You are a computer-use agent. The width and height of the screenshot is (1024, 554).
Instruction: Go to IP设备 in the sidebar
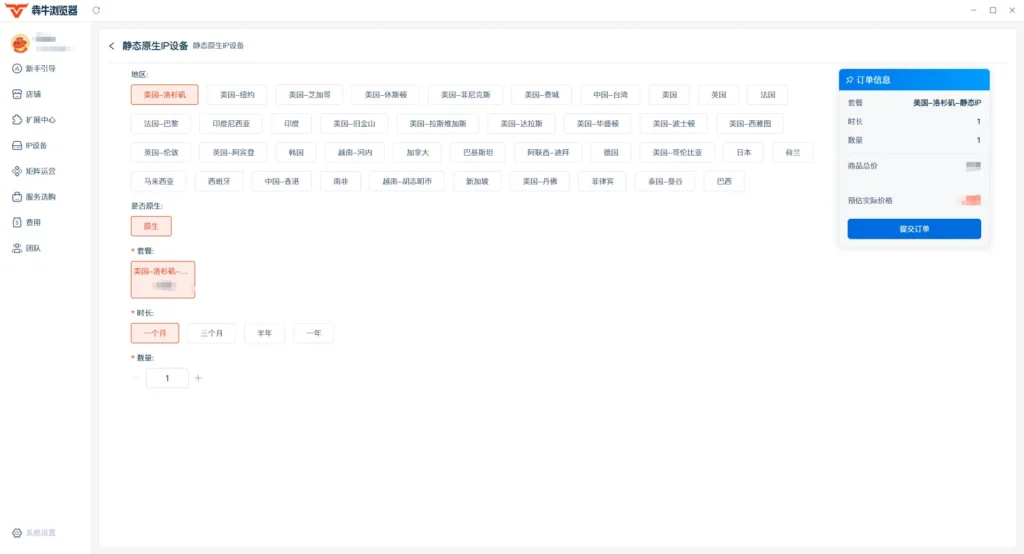[30, 146]
